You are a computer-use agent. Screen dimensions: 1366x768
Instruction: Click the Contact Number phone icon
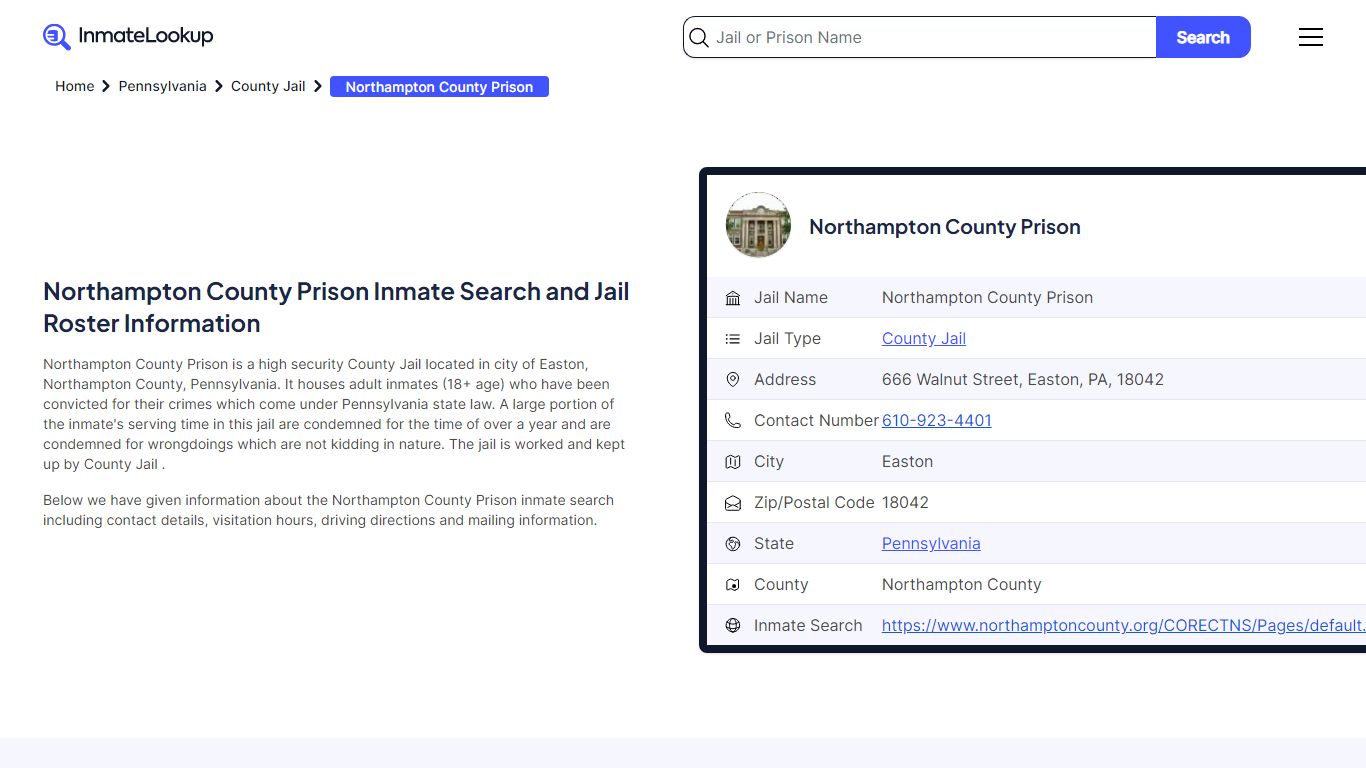(x=733, y=421)
